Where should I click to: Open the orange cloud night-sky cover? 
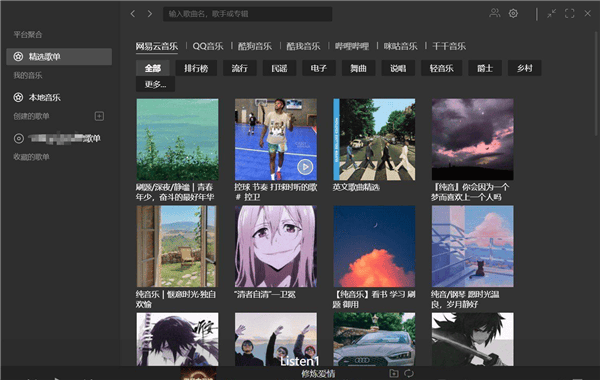click(374, 246)
